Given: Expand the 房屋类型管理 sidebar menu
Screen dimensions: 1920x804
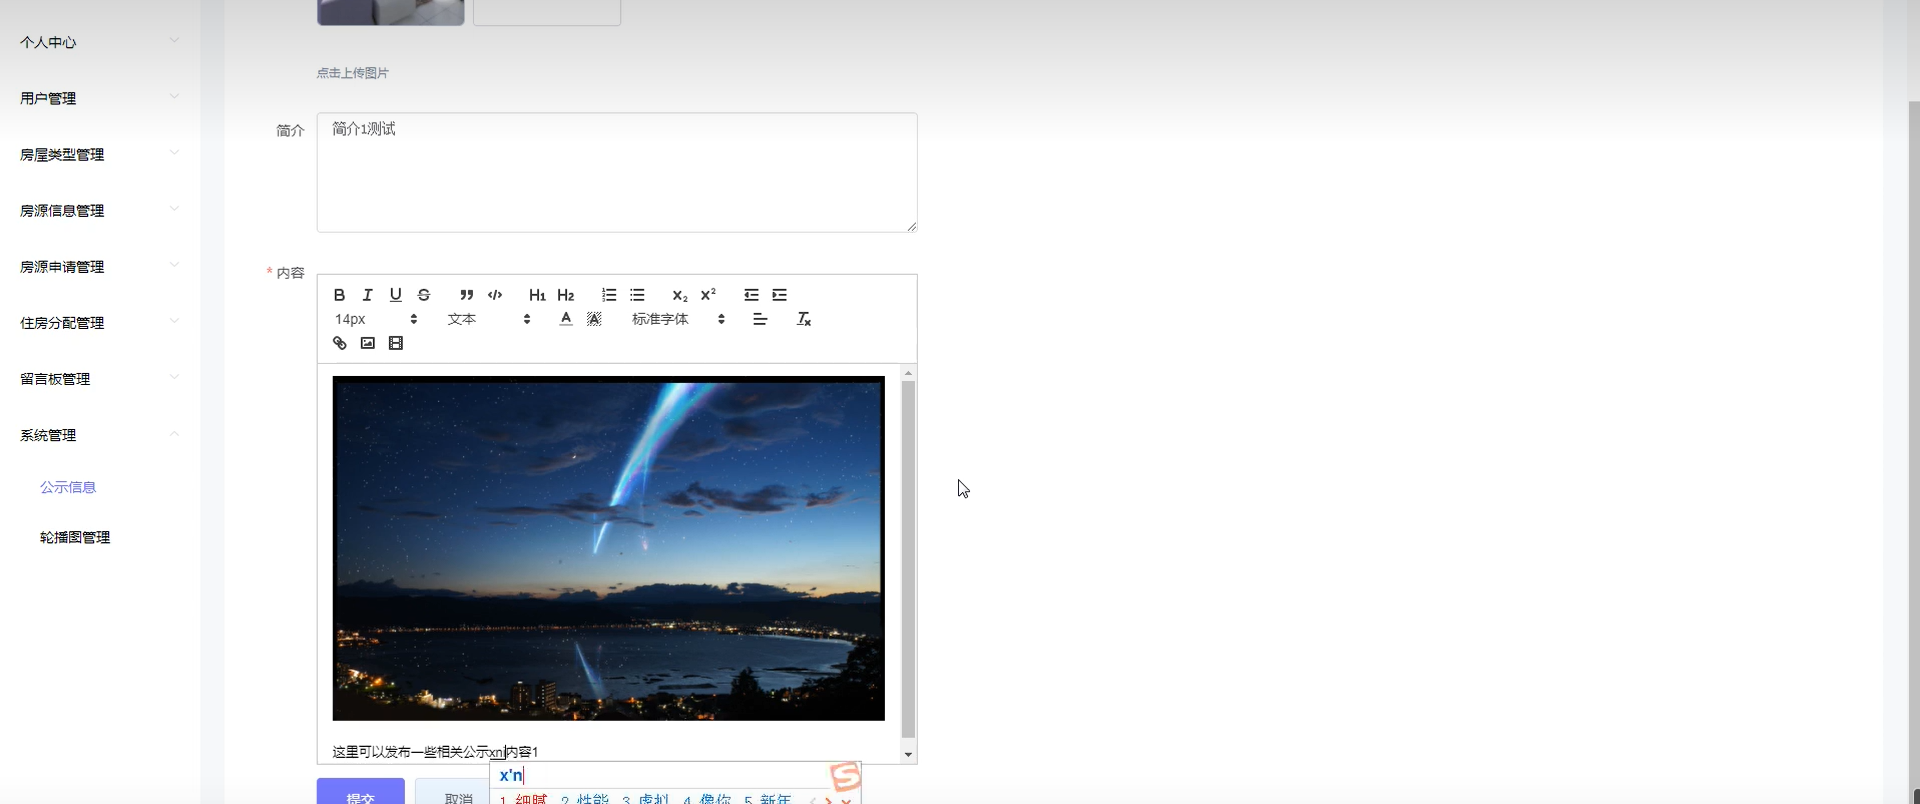Looking at the screenshot, I should [100, 154].
